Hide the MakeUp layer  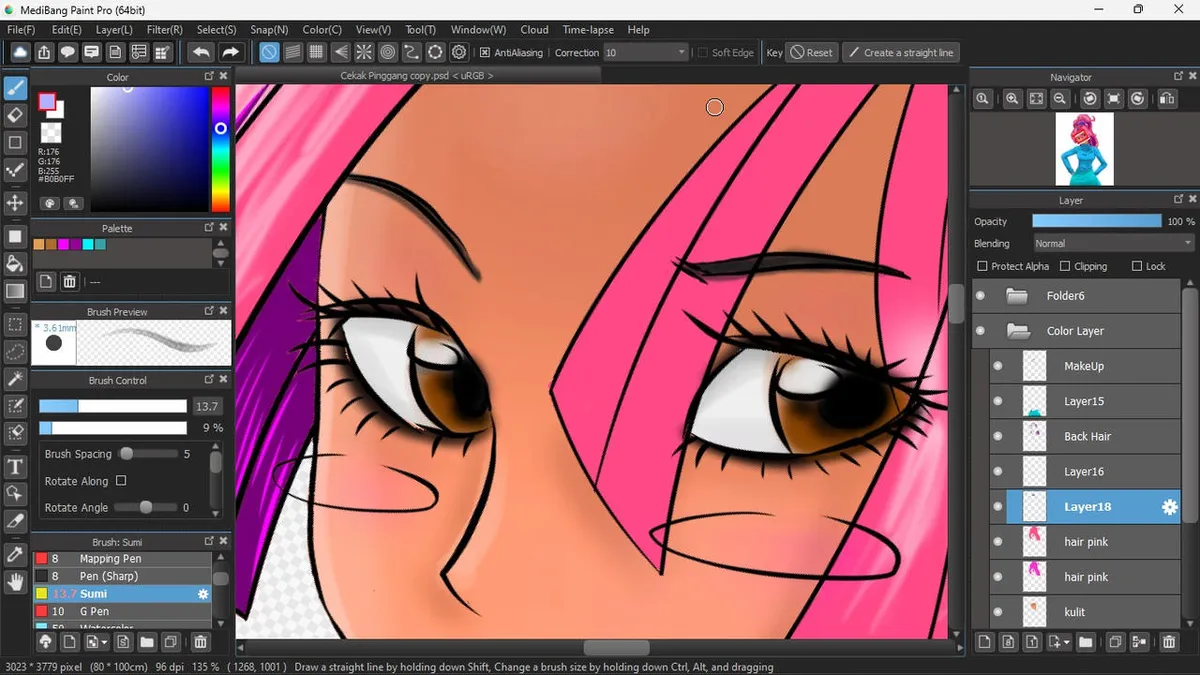[x=997, y=366]
